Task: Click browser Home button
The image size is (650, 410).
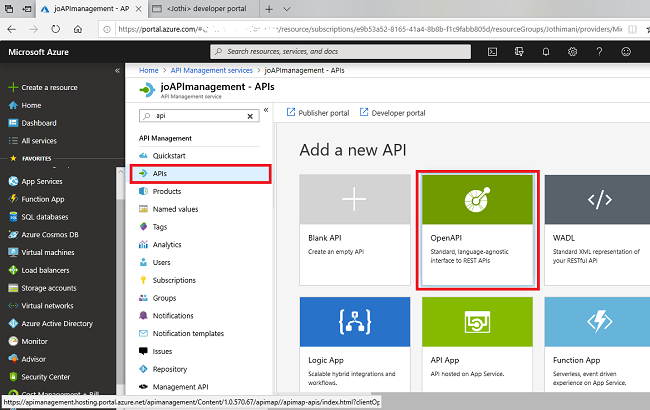Action: click(x=78, y=29)
